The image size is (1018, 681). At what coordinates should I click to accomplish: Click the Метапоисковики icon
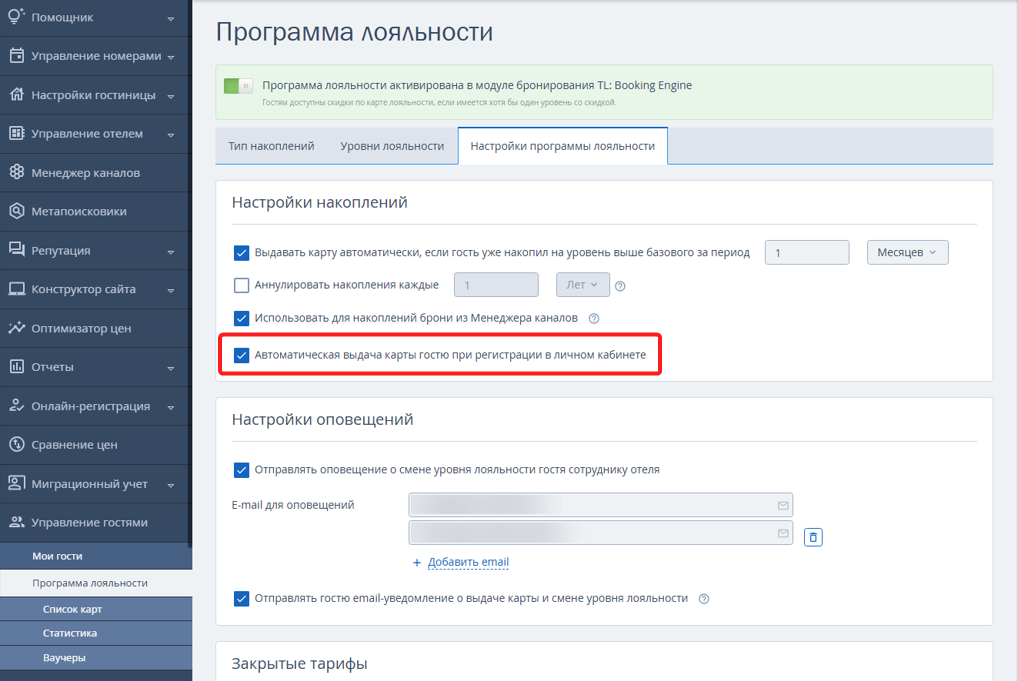tap(16, 211)
